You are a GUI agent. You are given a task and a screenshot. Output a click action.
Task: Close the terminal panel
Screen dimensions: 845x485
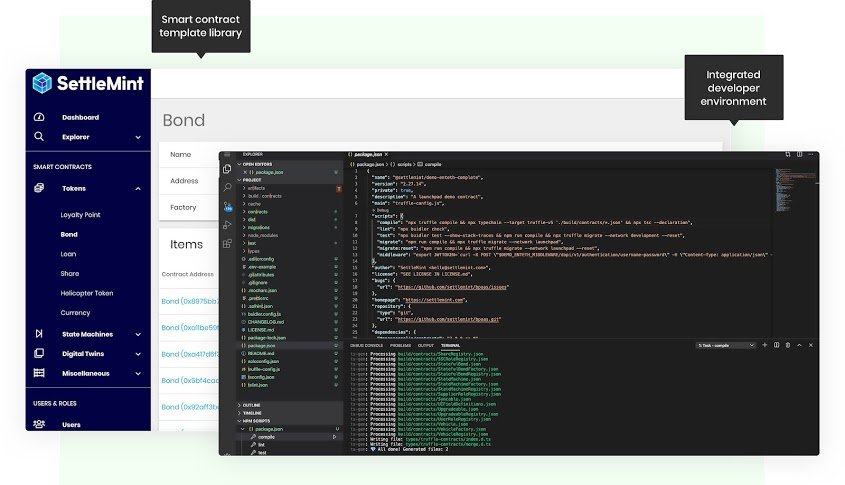pyautogui.click(x=811, y=345)
